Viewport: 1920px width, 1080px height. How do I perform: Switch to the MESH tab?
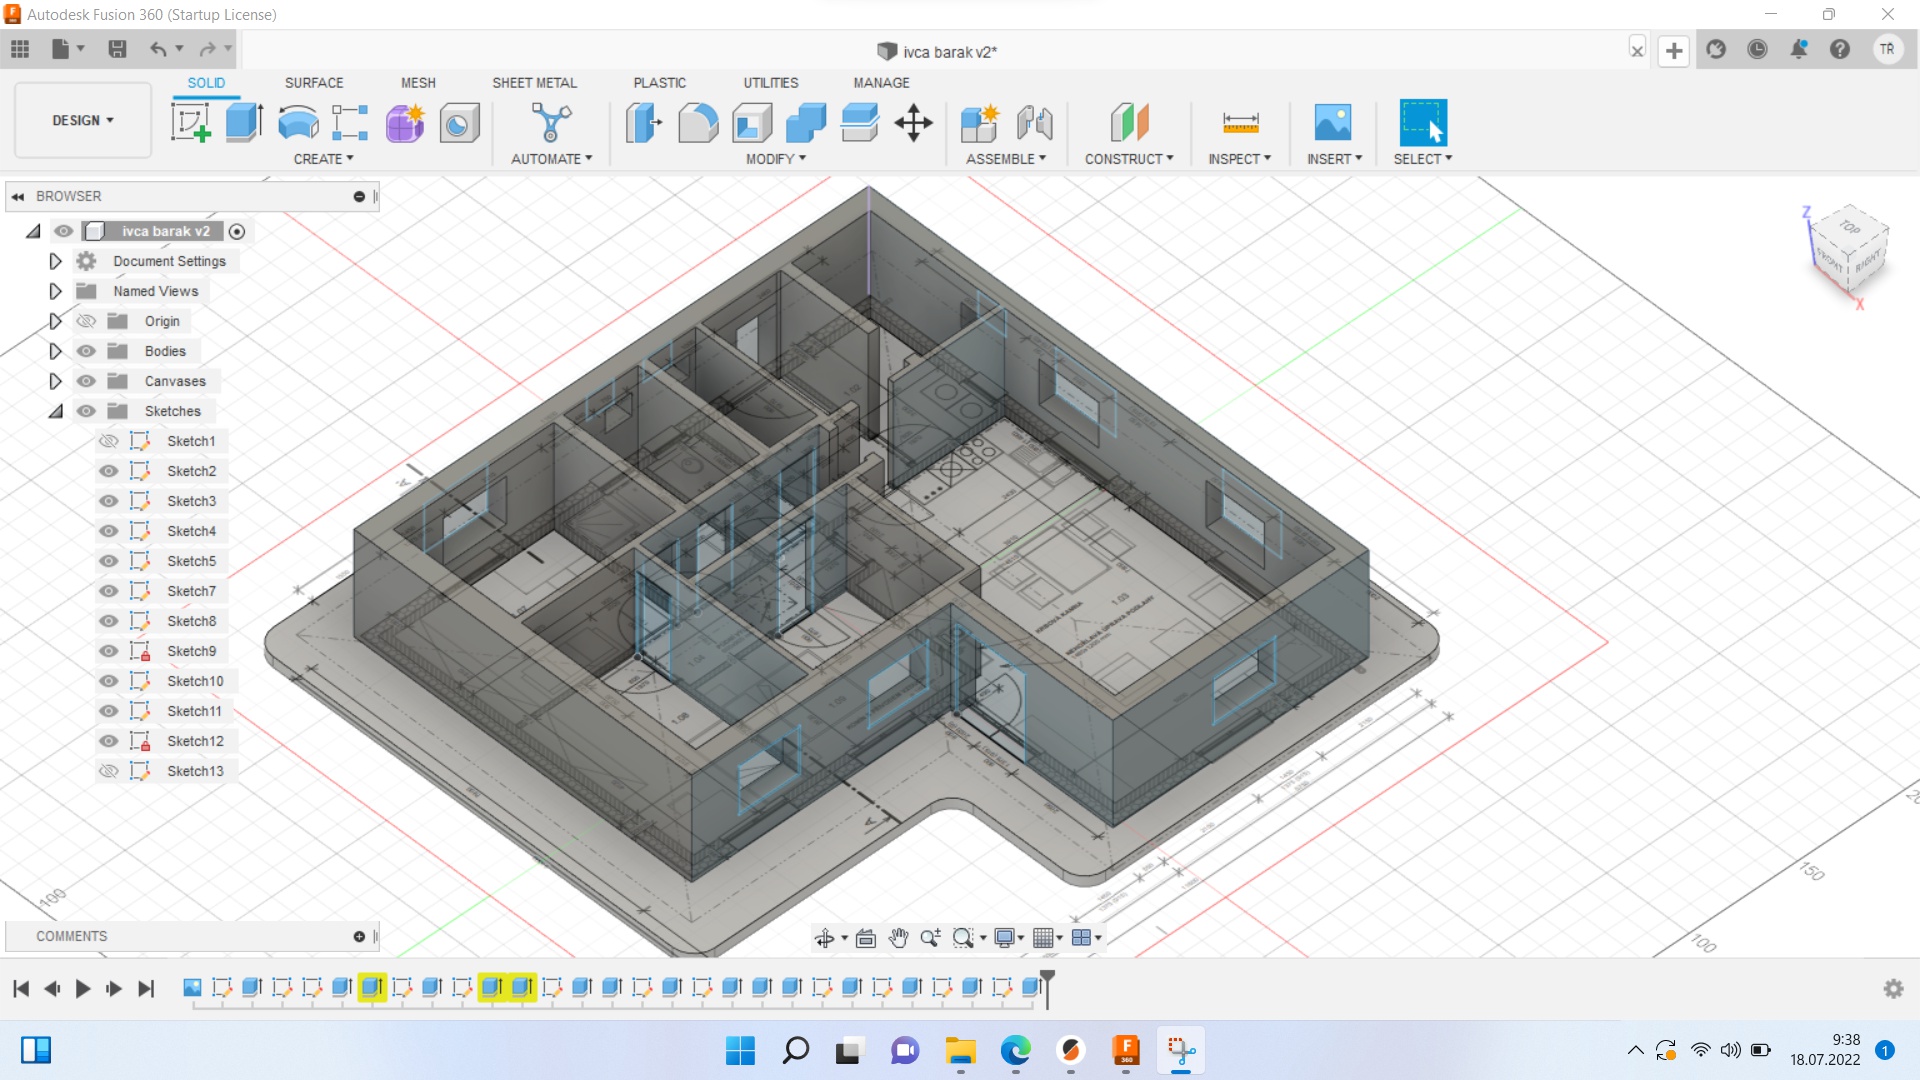point(418,83)
